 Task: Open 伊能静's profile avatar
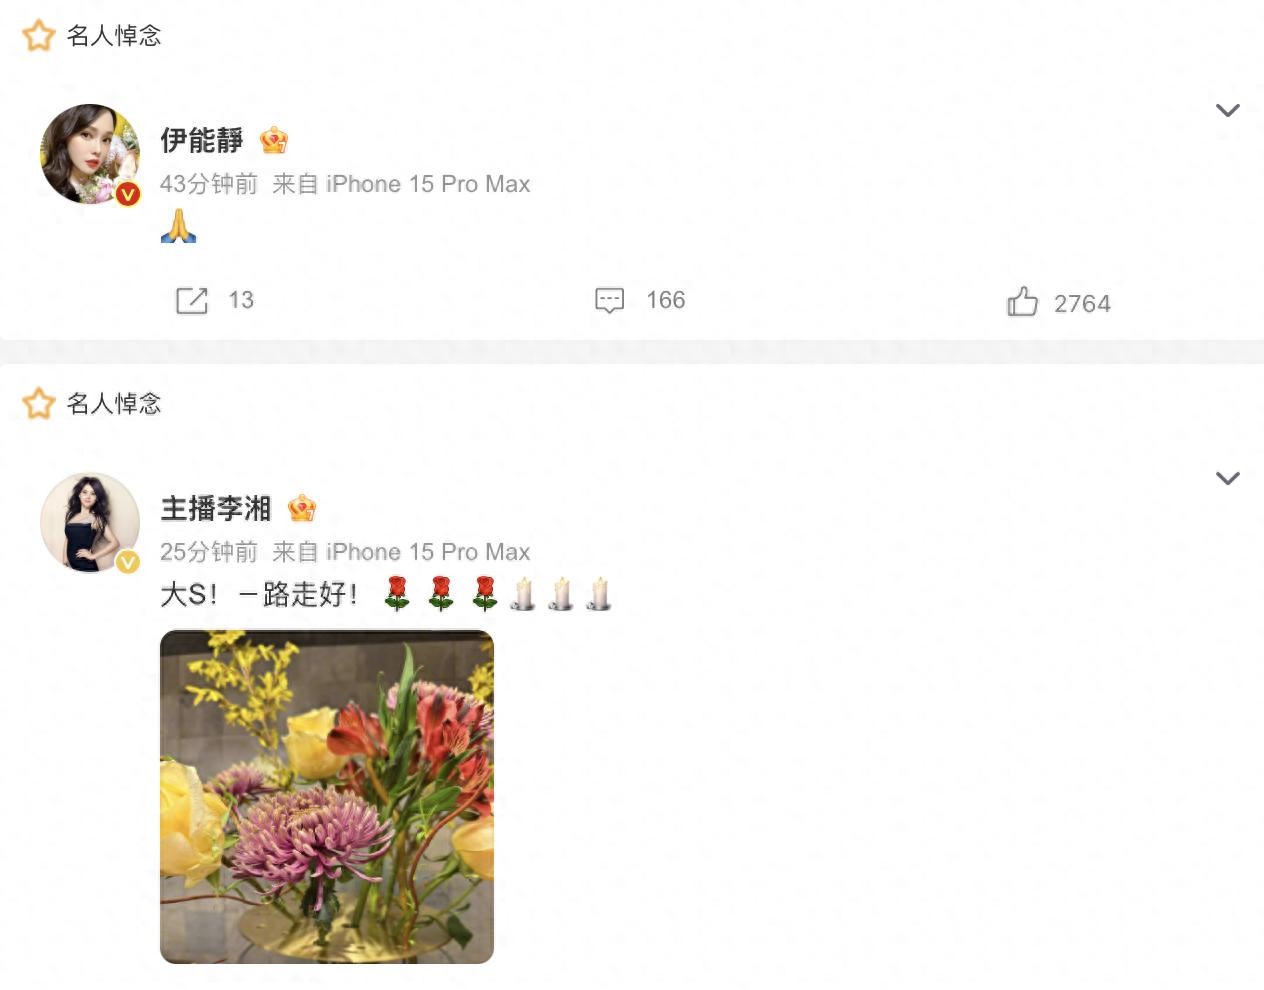(x=90, y=154)
